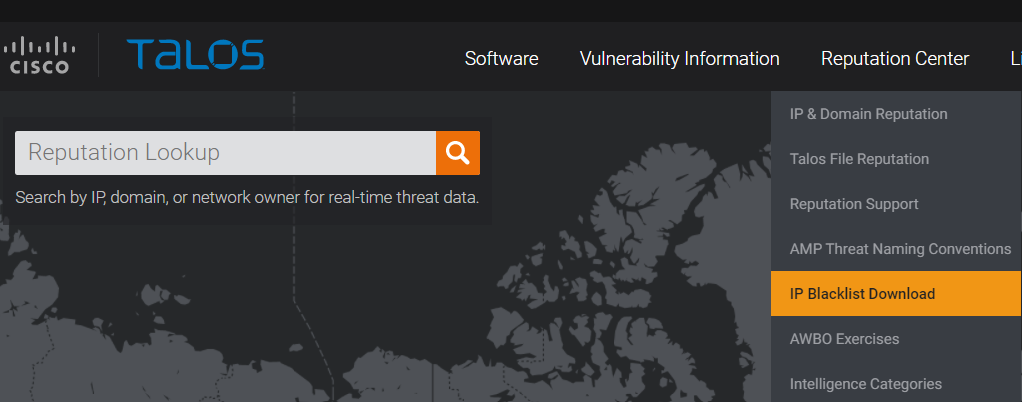Open the Software menu
Image resolution: width=1022 pixels, height=402 pixels.
501,59
